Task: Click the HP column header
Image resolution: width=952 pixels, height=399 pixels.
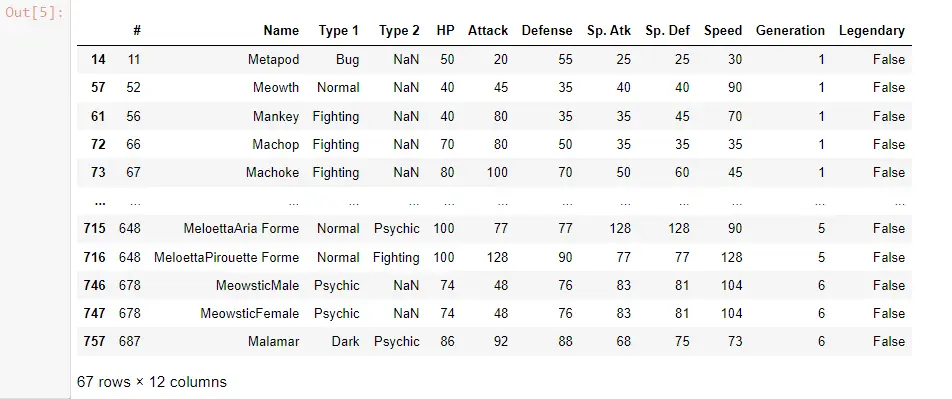Action: coord(445,30)
